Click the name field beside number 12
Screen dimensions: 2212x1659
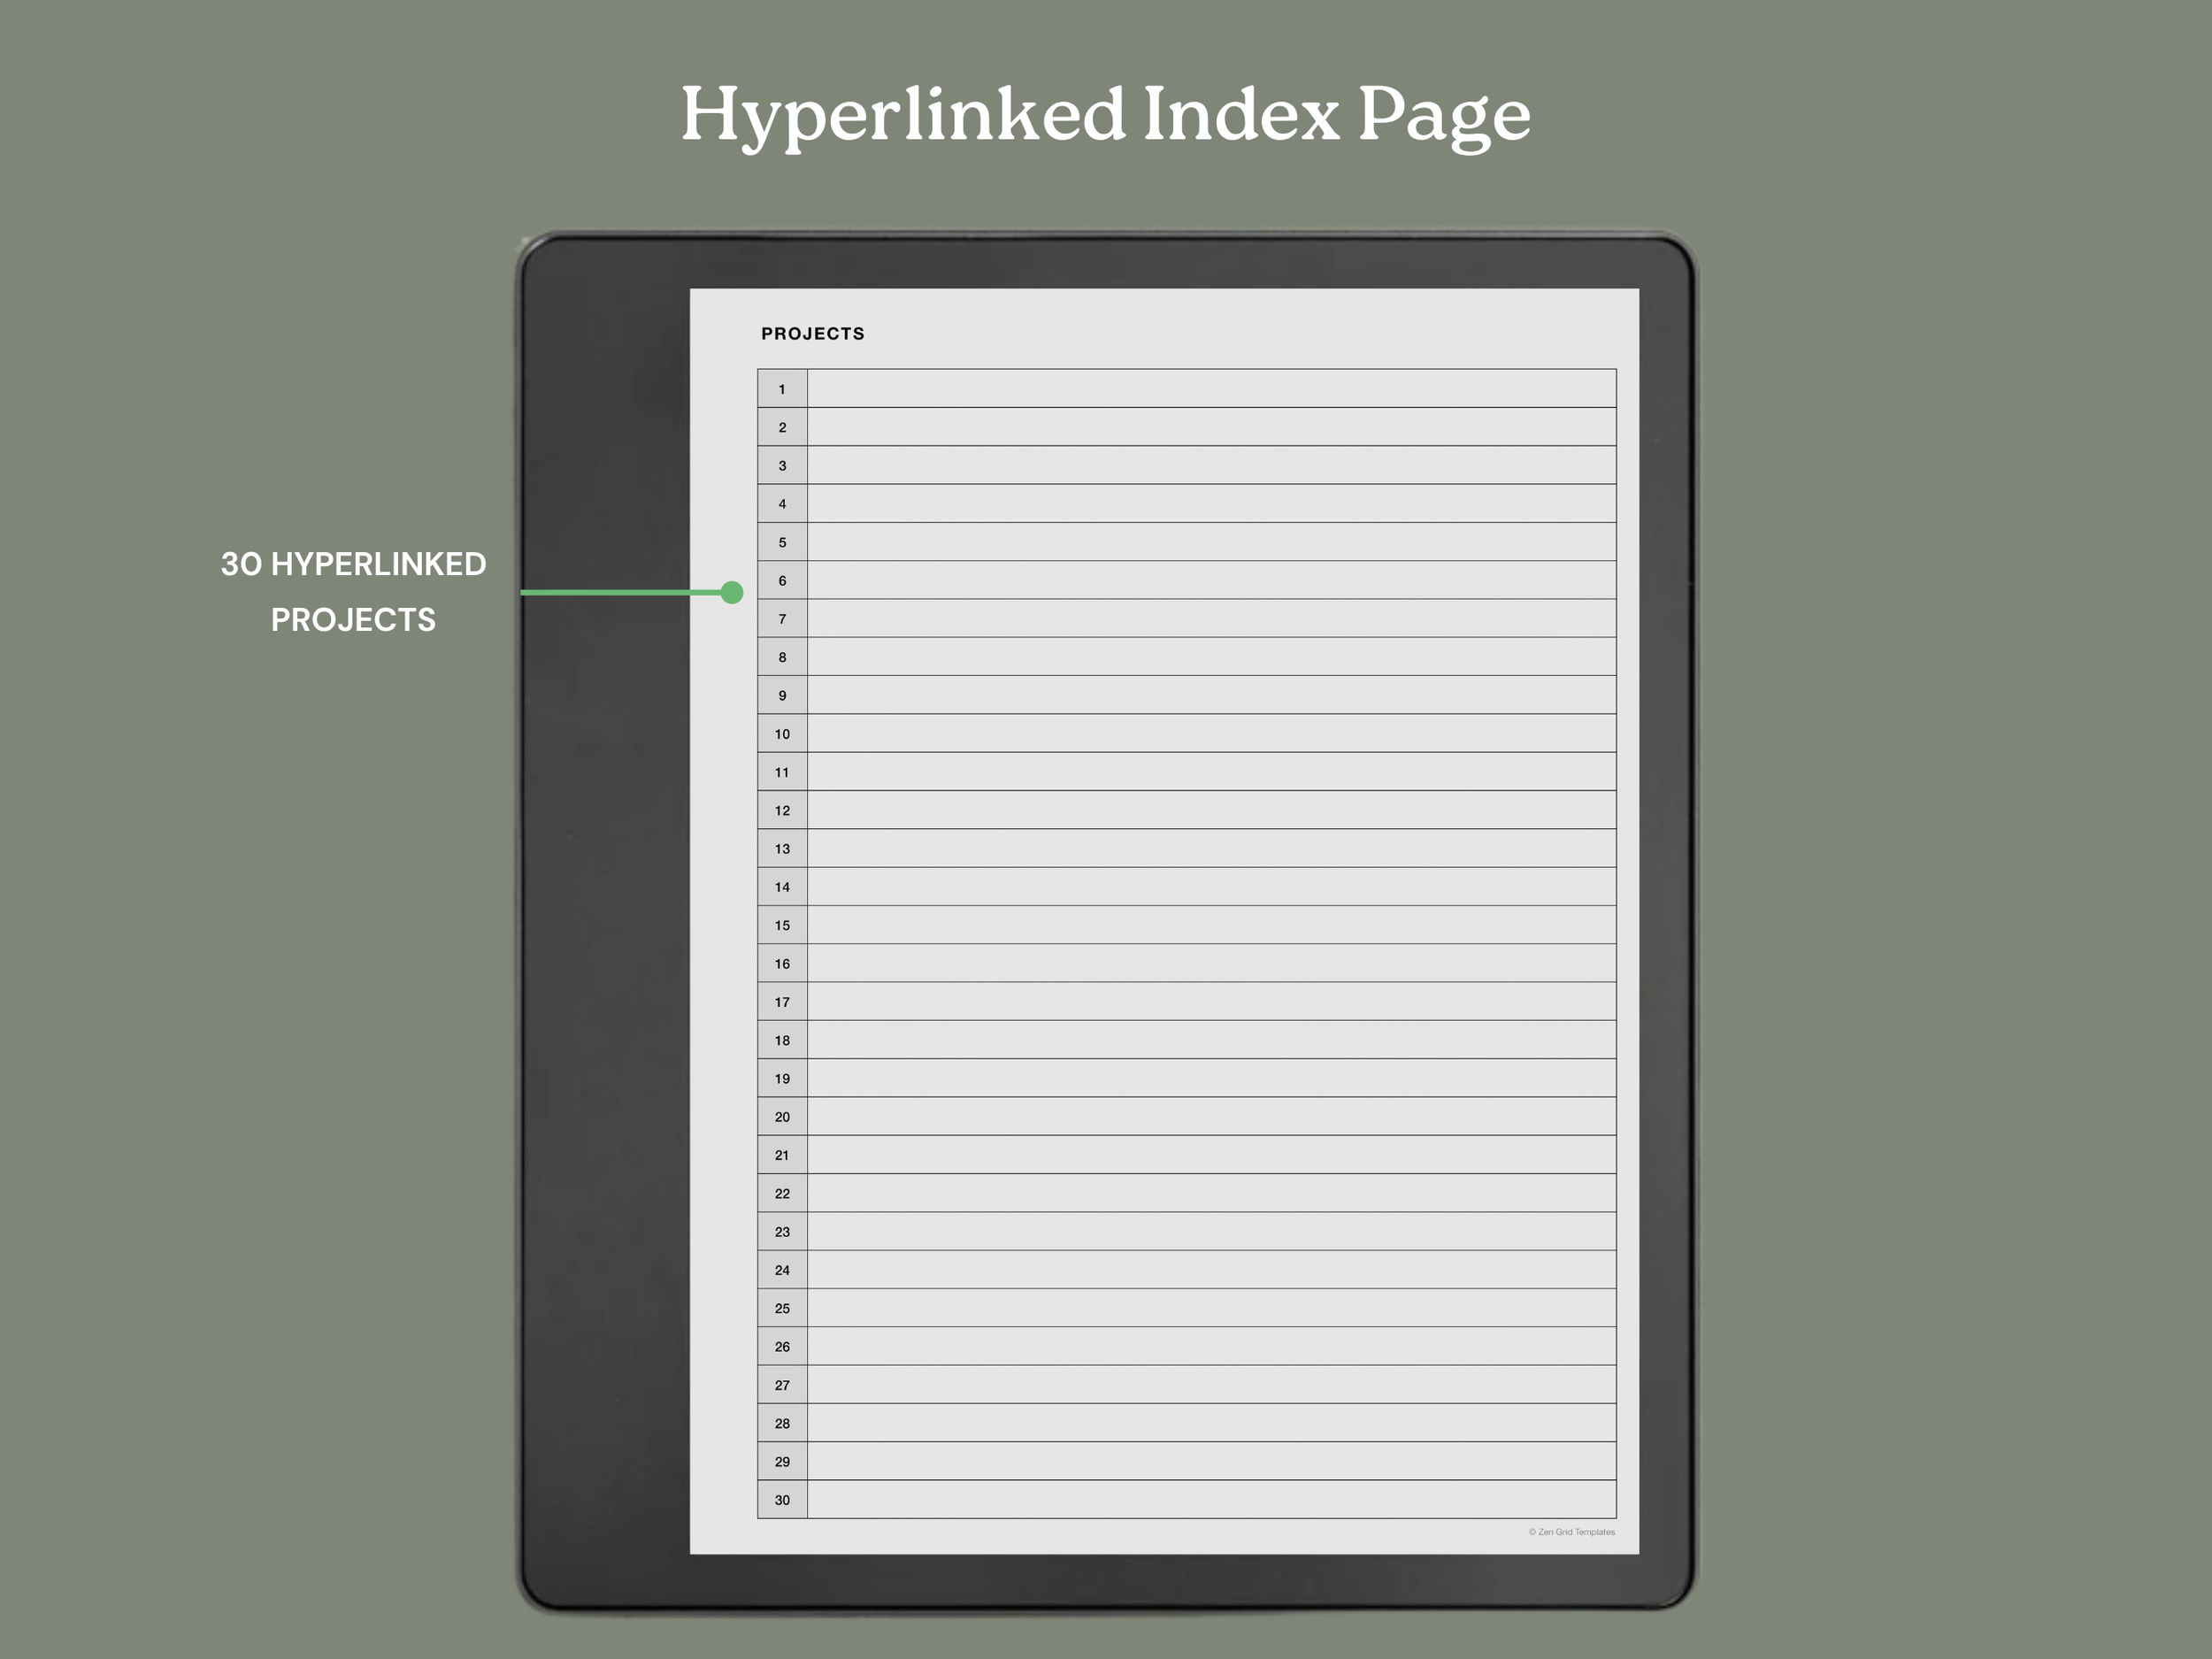pyautogui.click(x=1210, y=811)
